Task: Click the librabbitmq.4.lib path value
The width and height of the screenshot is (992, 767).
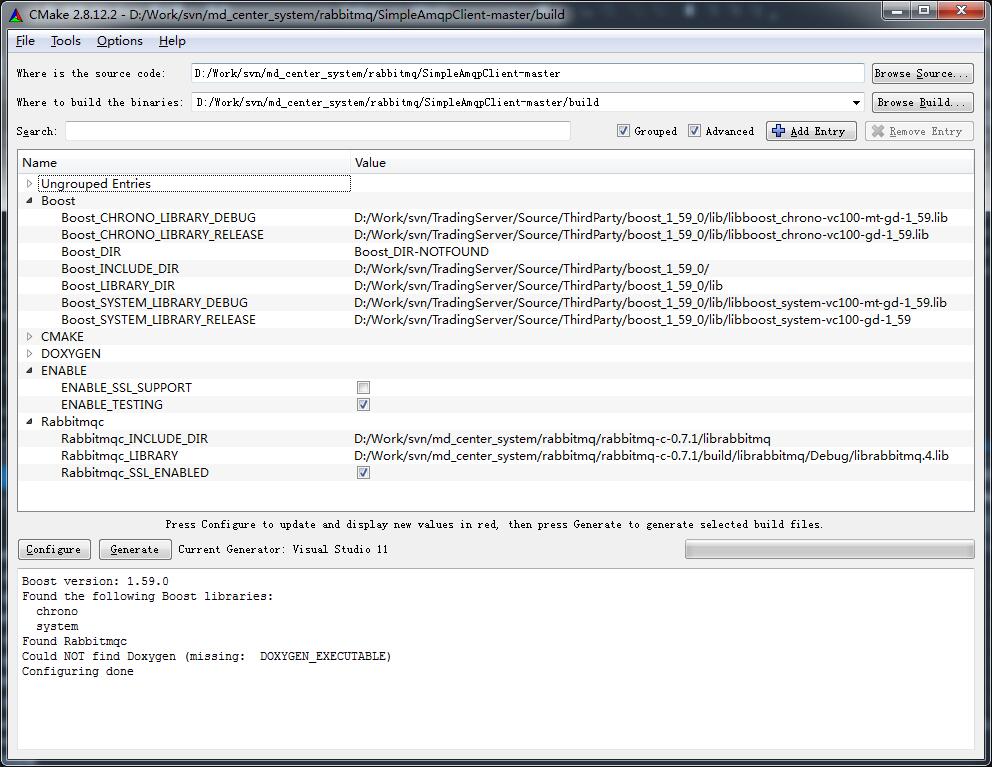Action: (651, 456)
